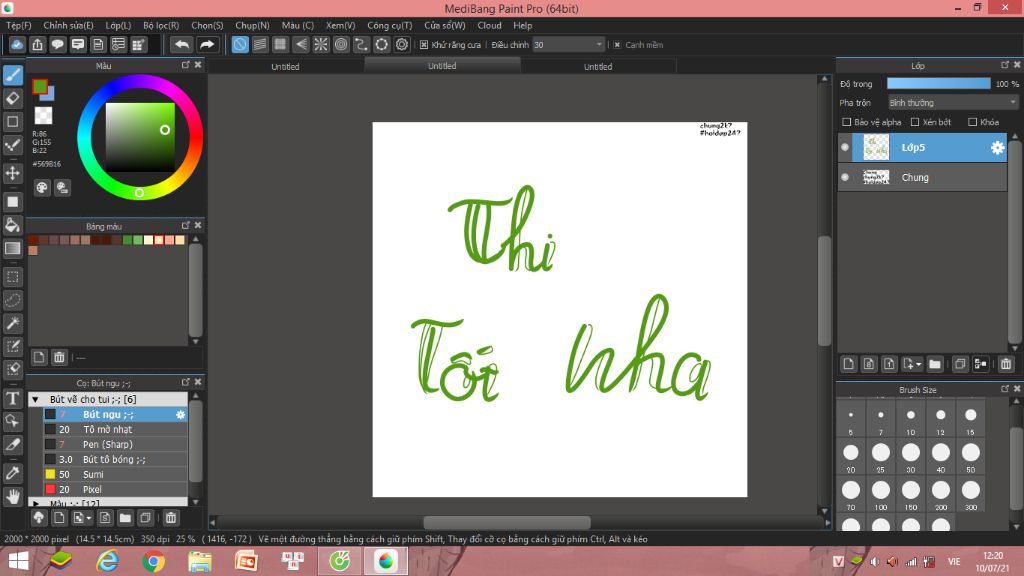Open Pha trộn blend mode dropdown
1024x576 pixels.
click(x=953, y=103)
